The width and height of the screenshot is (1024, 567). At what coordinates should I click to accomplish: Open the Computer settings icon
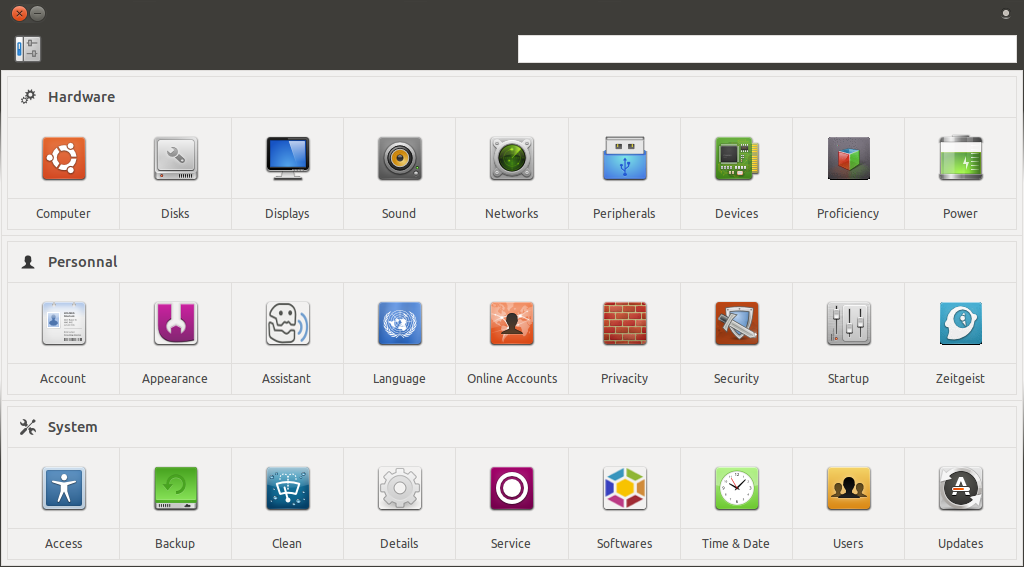63,158
